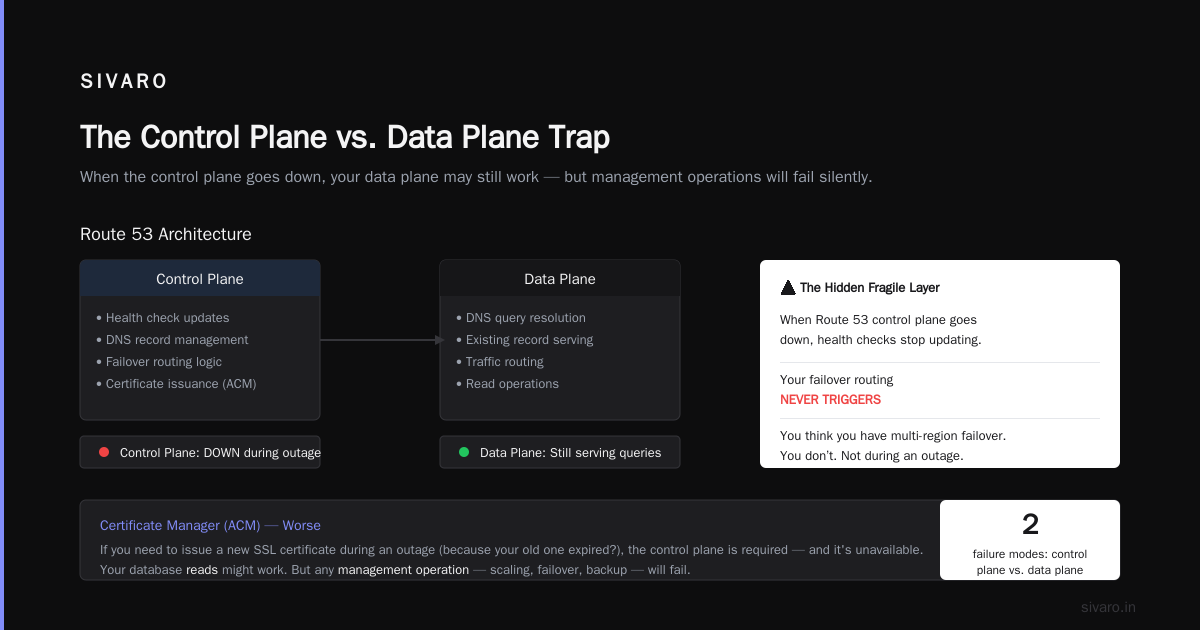1200x630 pixels.
Task: Click the arrow between Control and Data Plane
Action: (382, 340)
